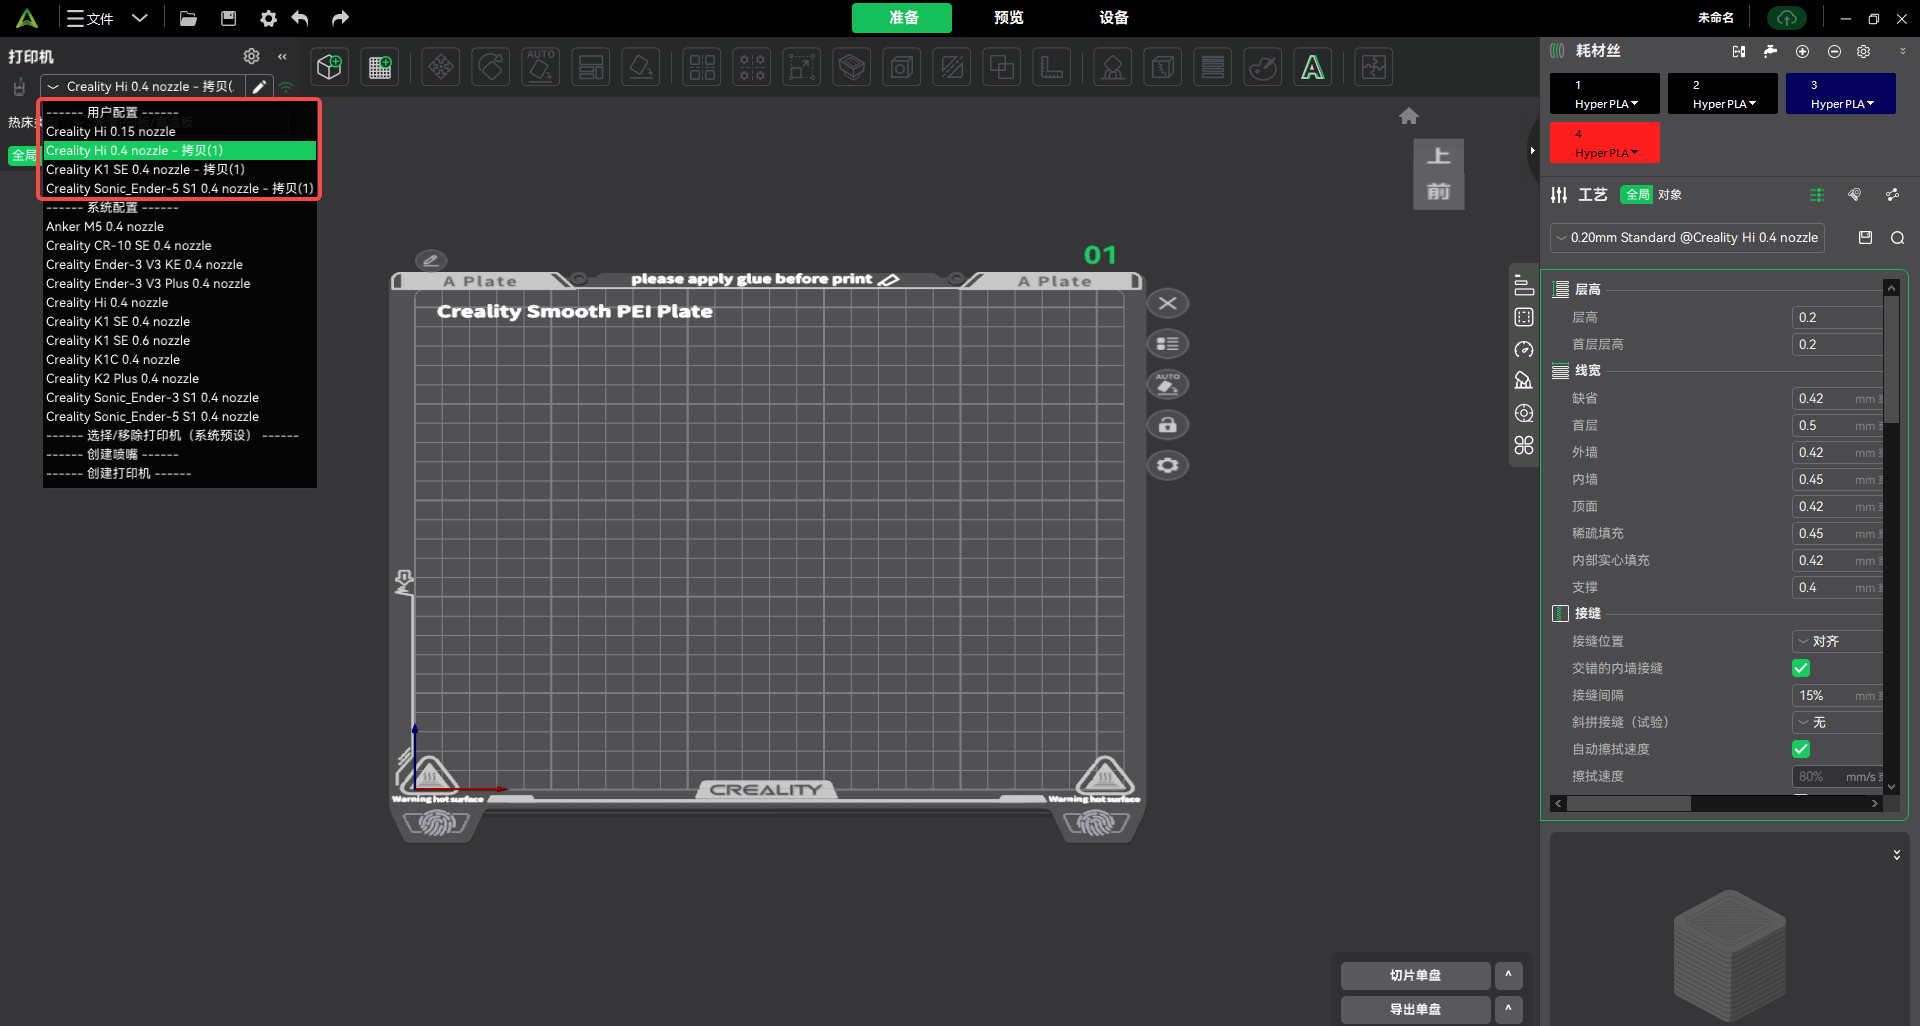Toggle advanced parameters list icon
Screen dimensions: 1920x1026
coord(1817,195)
